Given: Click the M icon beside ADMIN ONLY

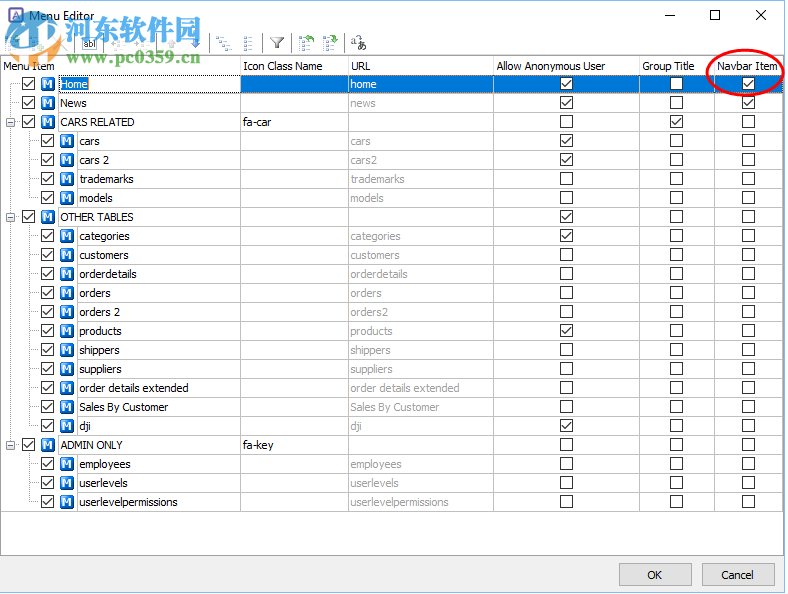Looking at the screenshot, I should pyautogui.click(x=48, y=445).
